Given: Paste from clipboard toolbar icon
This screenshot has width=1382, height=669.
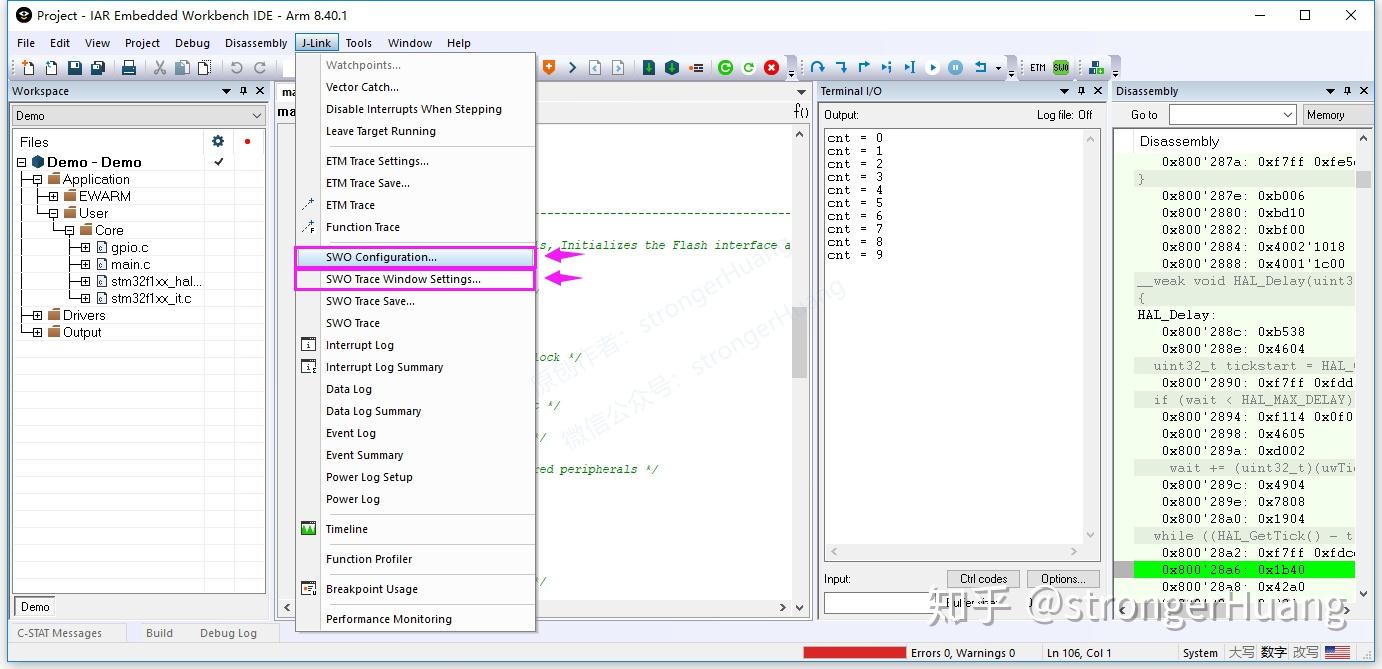Looking at the screenshot, I should point(204,67).
